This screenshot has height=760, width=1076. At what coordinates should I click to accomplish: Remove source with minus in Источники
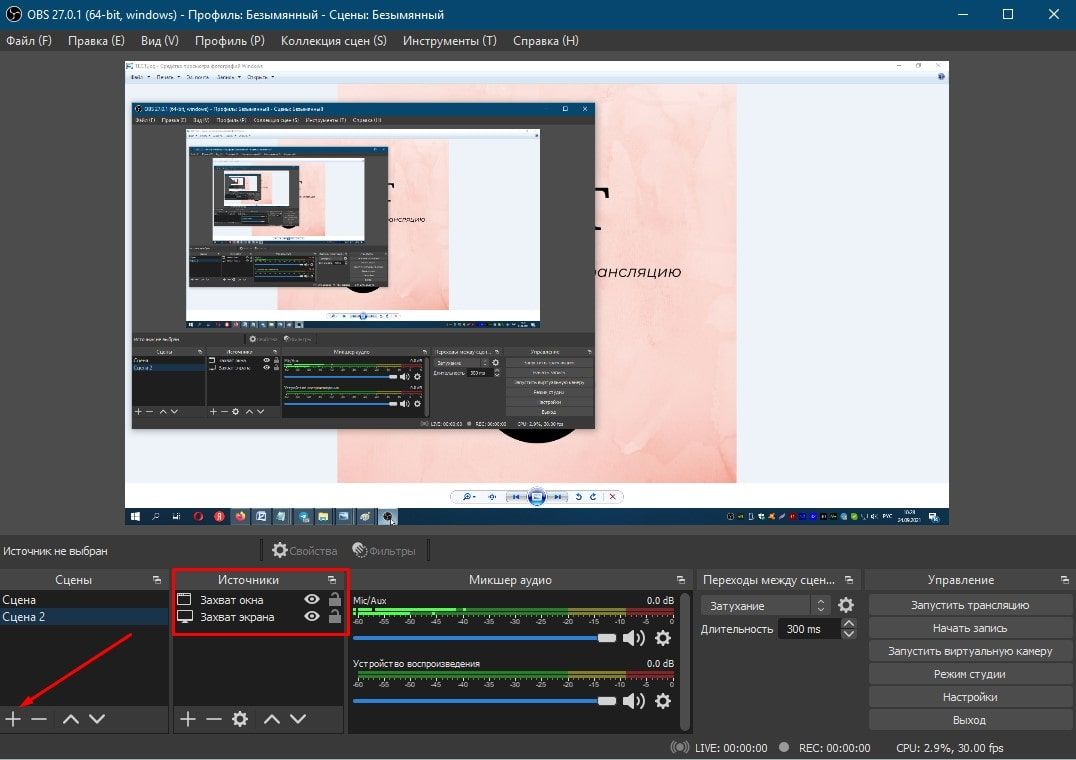pos(213,719)
